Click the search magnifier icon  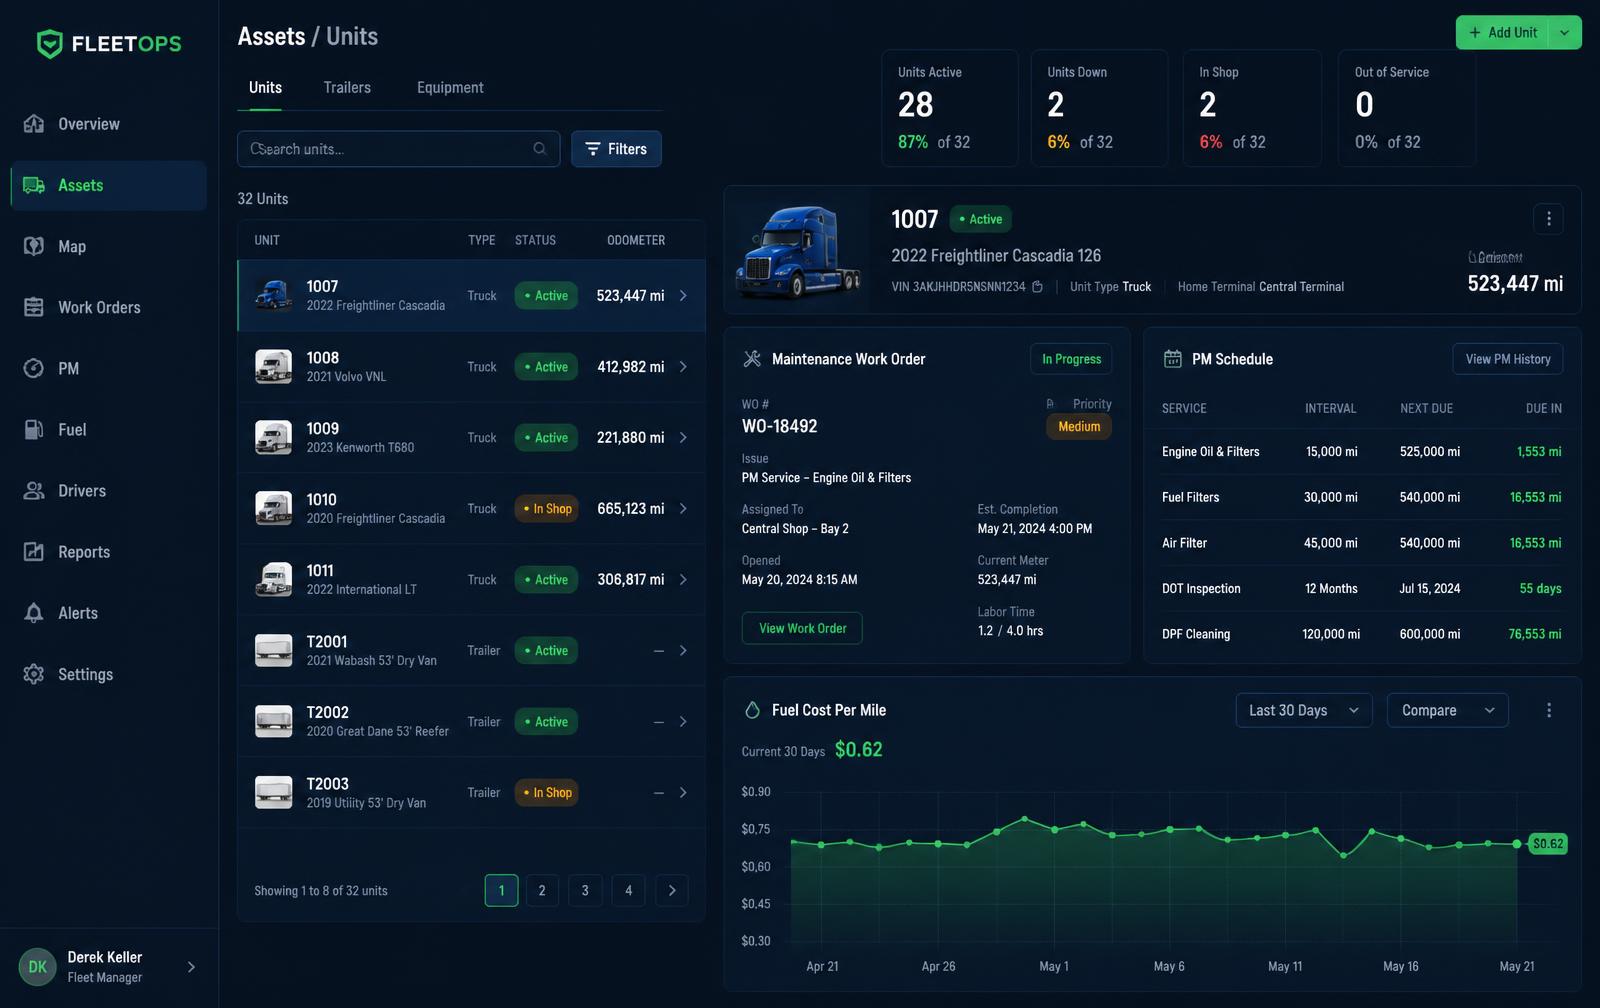540,149
